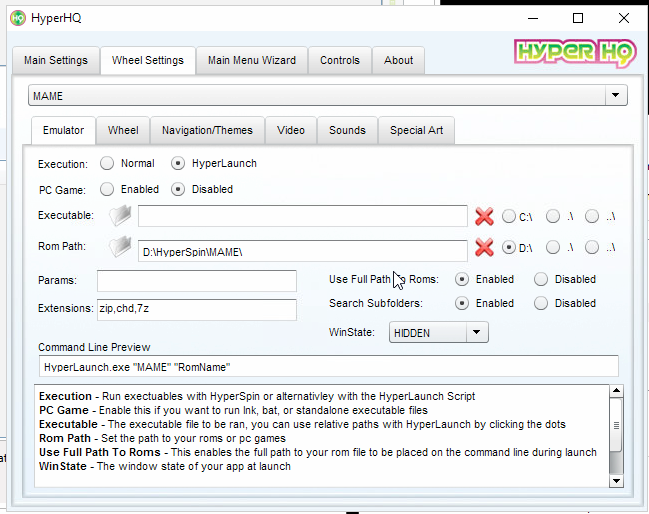Screen dimensions: 649x514
Task: Open the Navigation/Themes tab
Action: pyautogui.click(x=208, y=130)
